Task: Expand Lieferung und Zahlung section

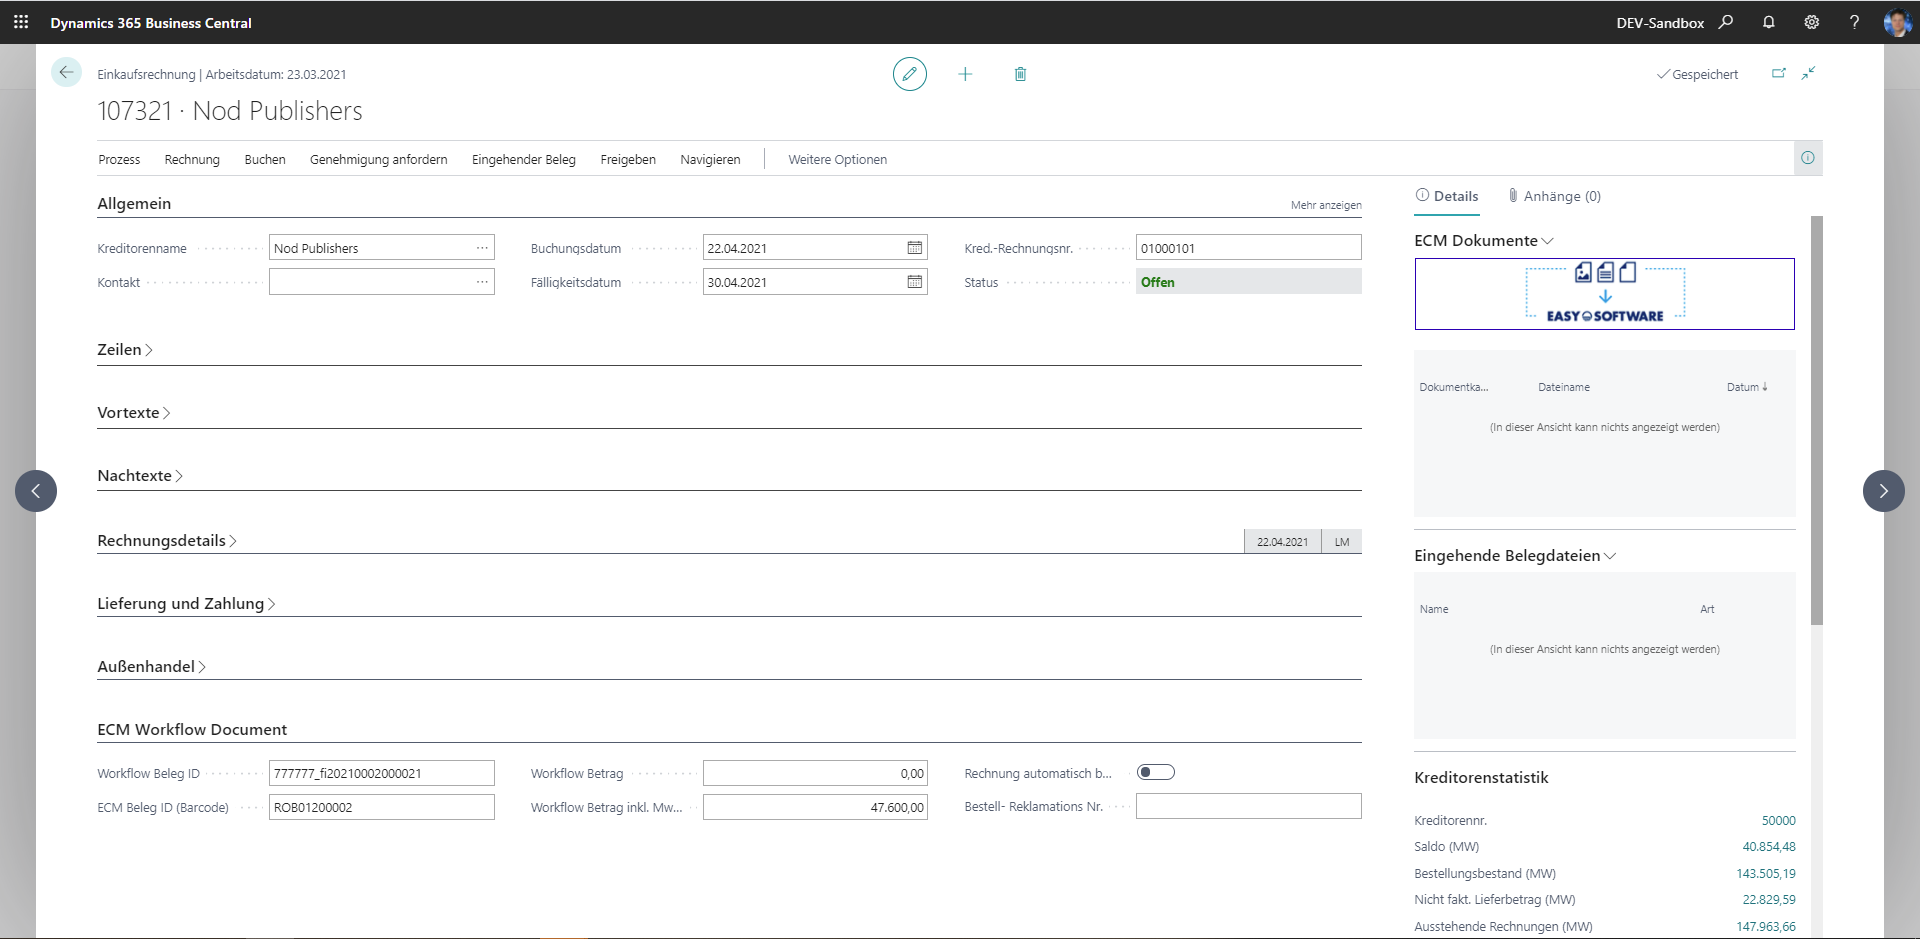Action: tap(186, 604)
